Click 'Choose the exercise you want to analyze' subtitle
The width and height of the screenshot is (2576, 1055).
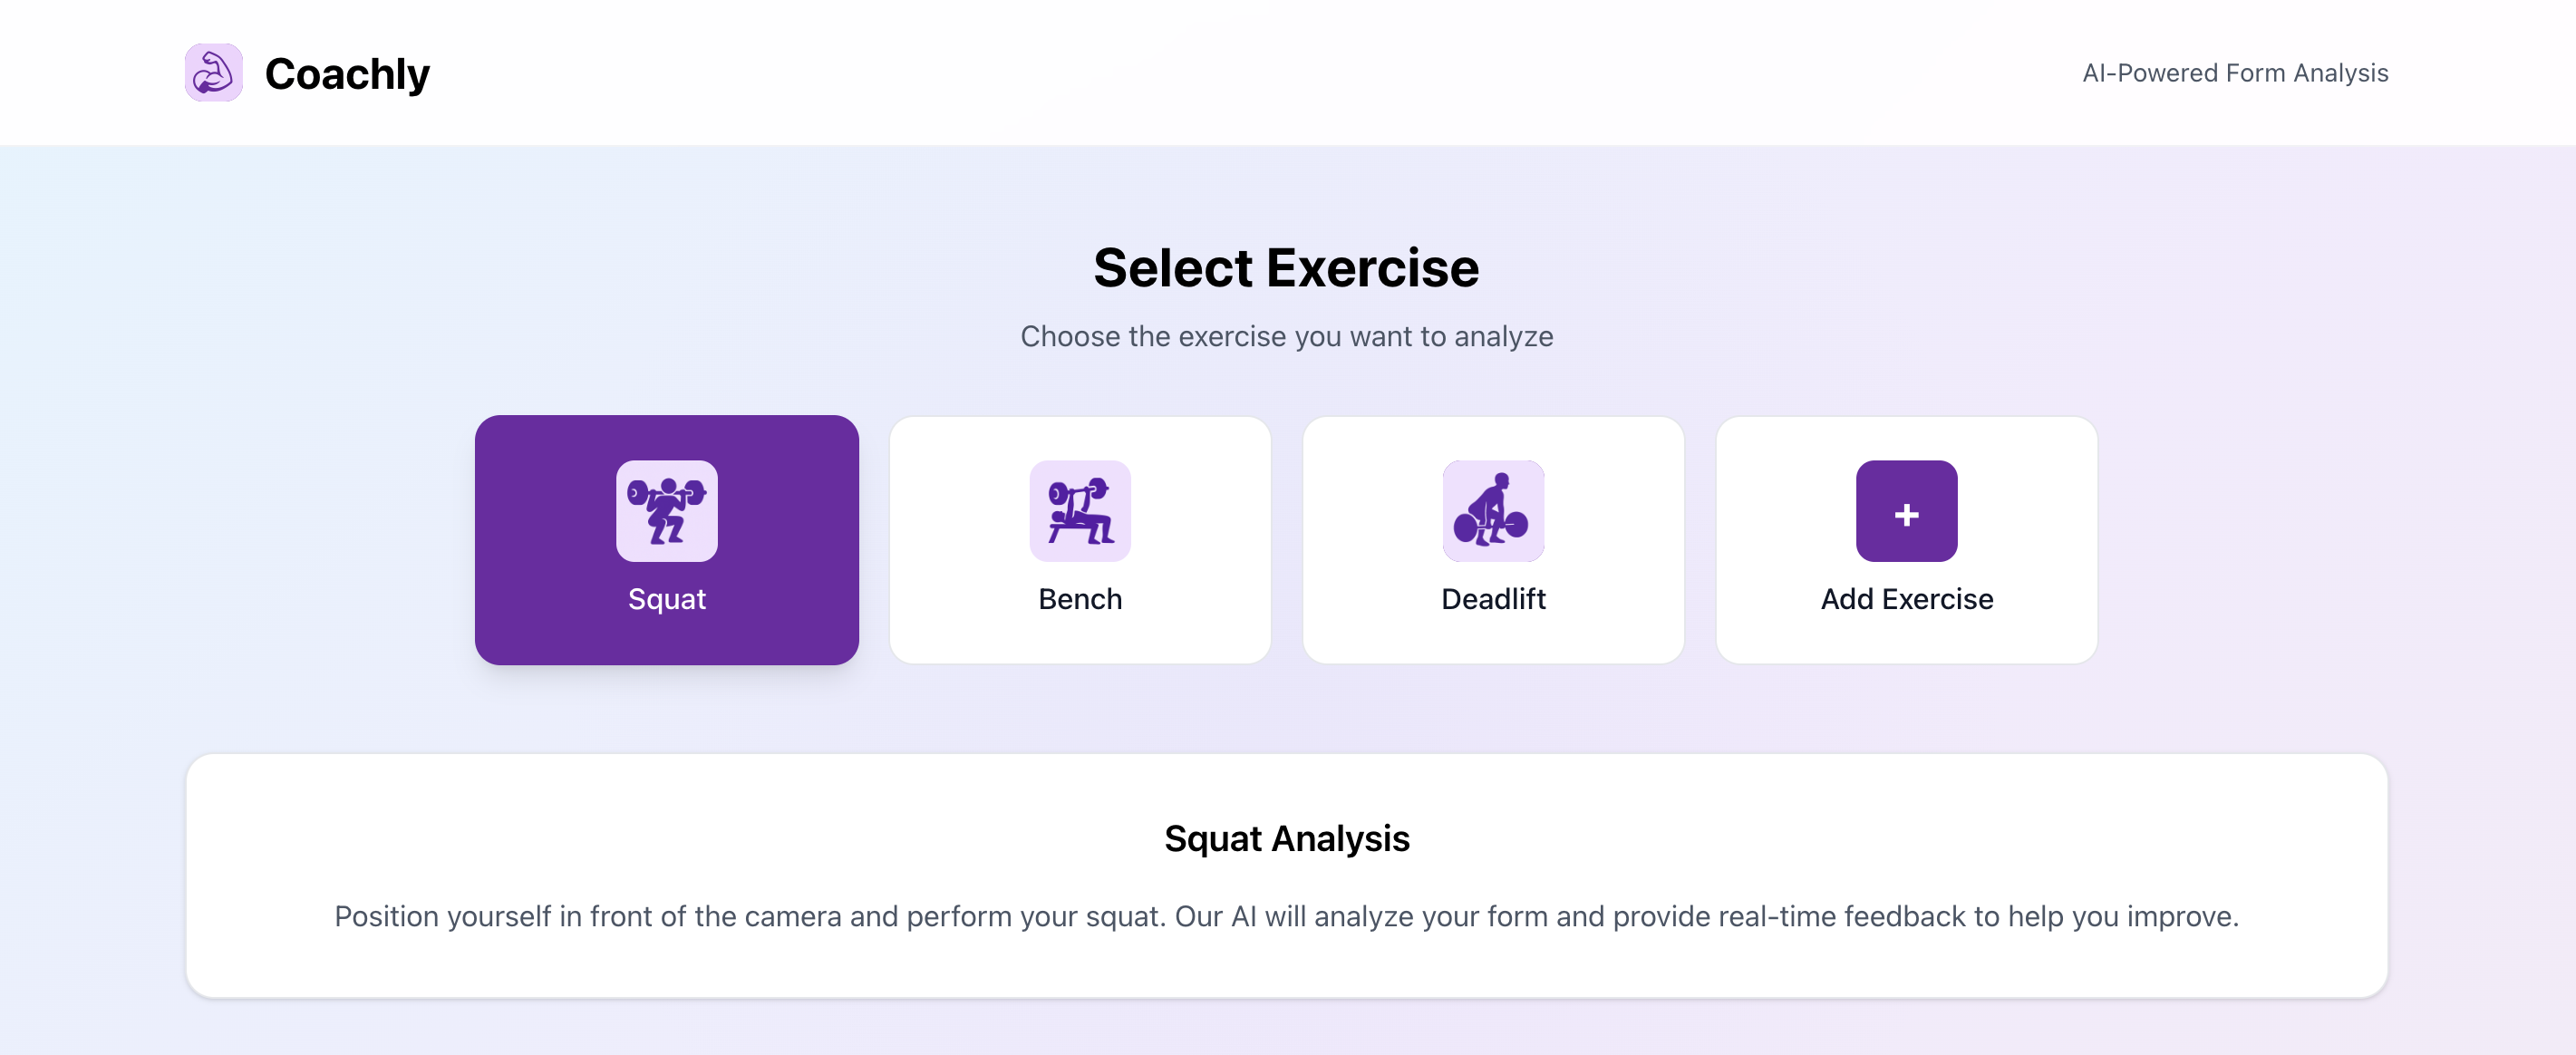[x=1287, y=336]
